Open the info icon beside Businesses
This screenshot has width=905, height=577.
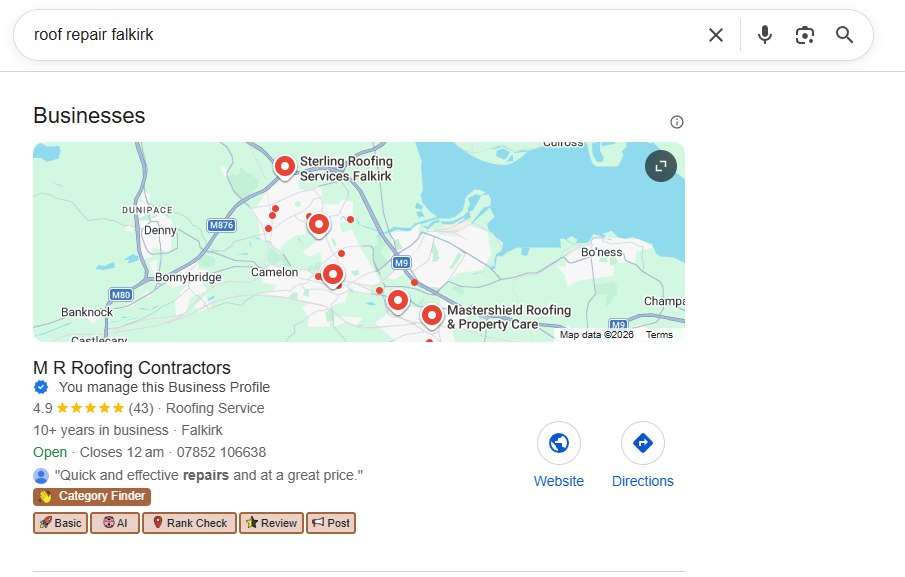click(x=676, y=121)
